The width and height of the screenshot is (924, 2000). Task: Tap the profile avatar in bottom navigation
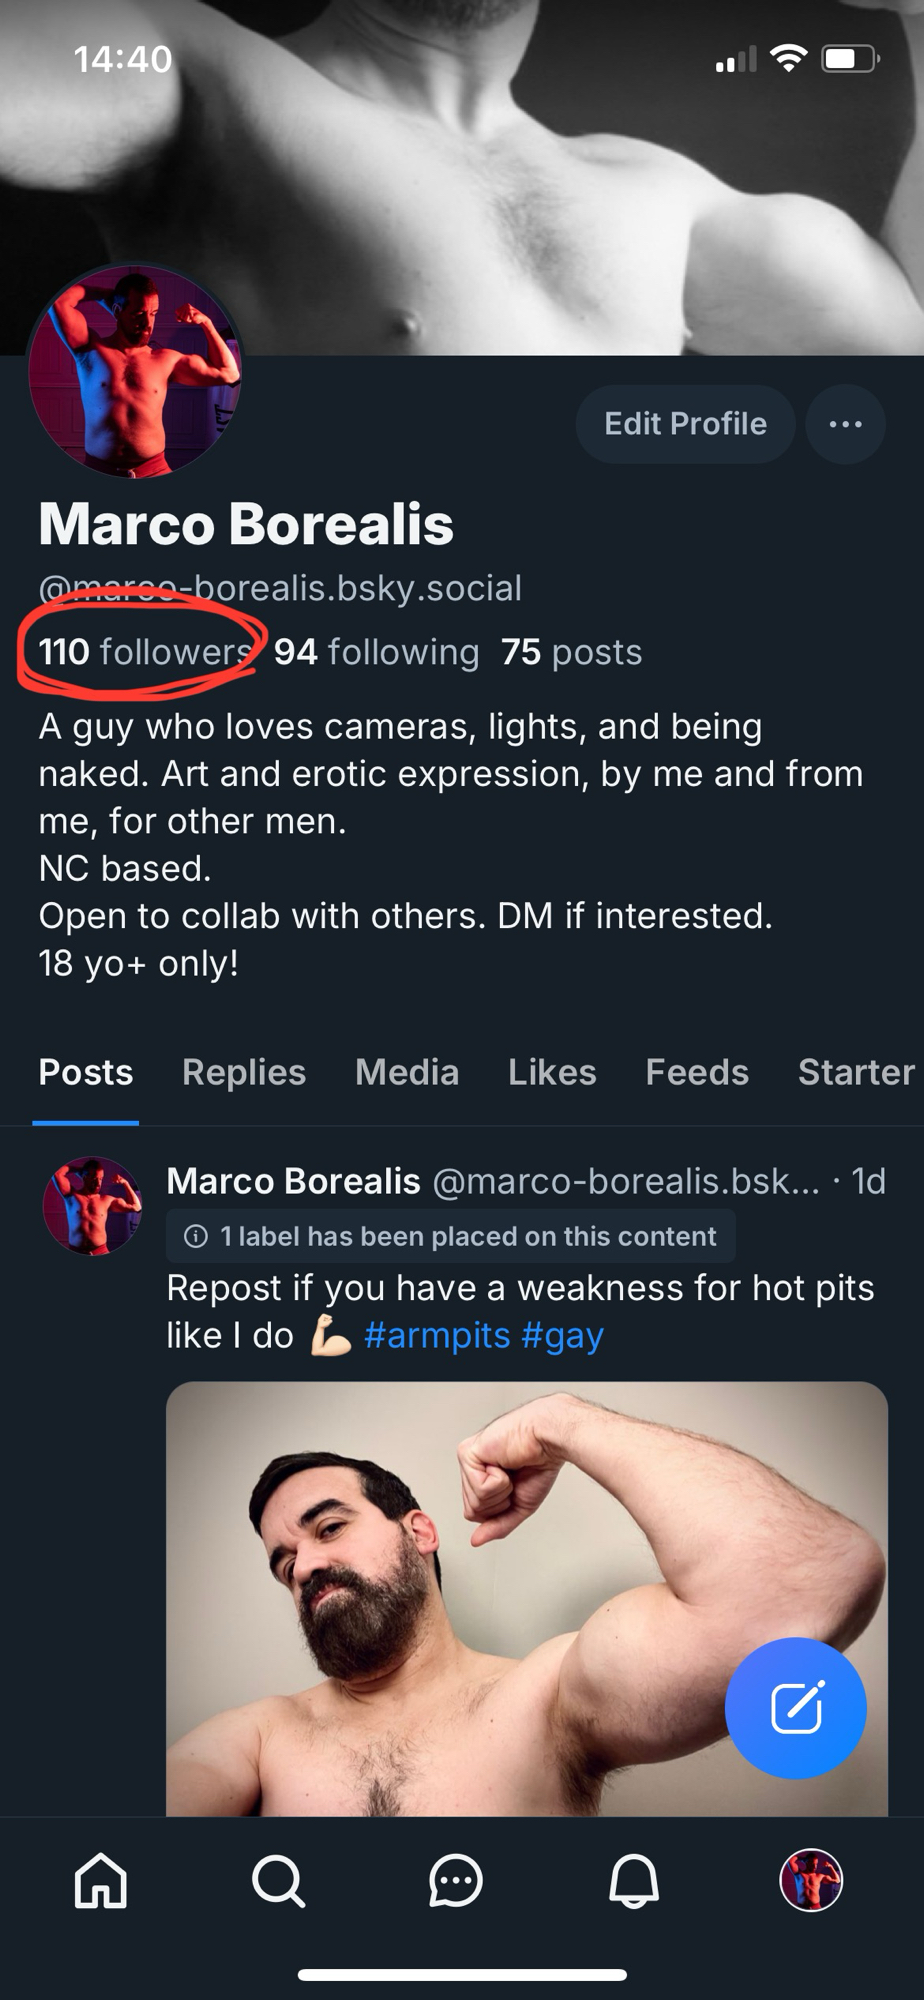pyautogui.click(x=811, y=1880)
